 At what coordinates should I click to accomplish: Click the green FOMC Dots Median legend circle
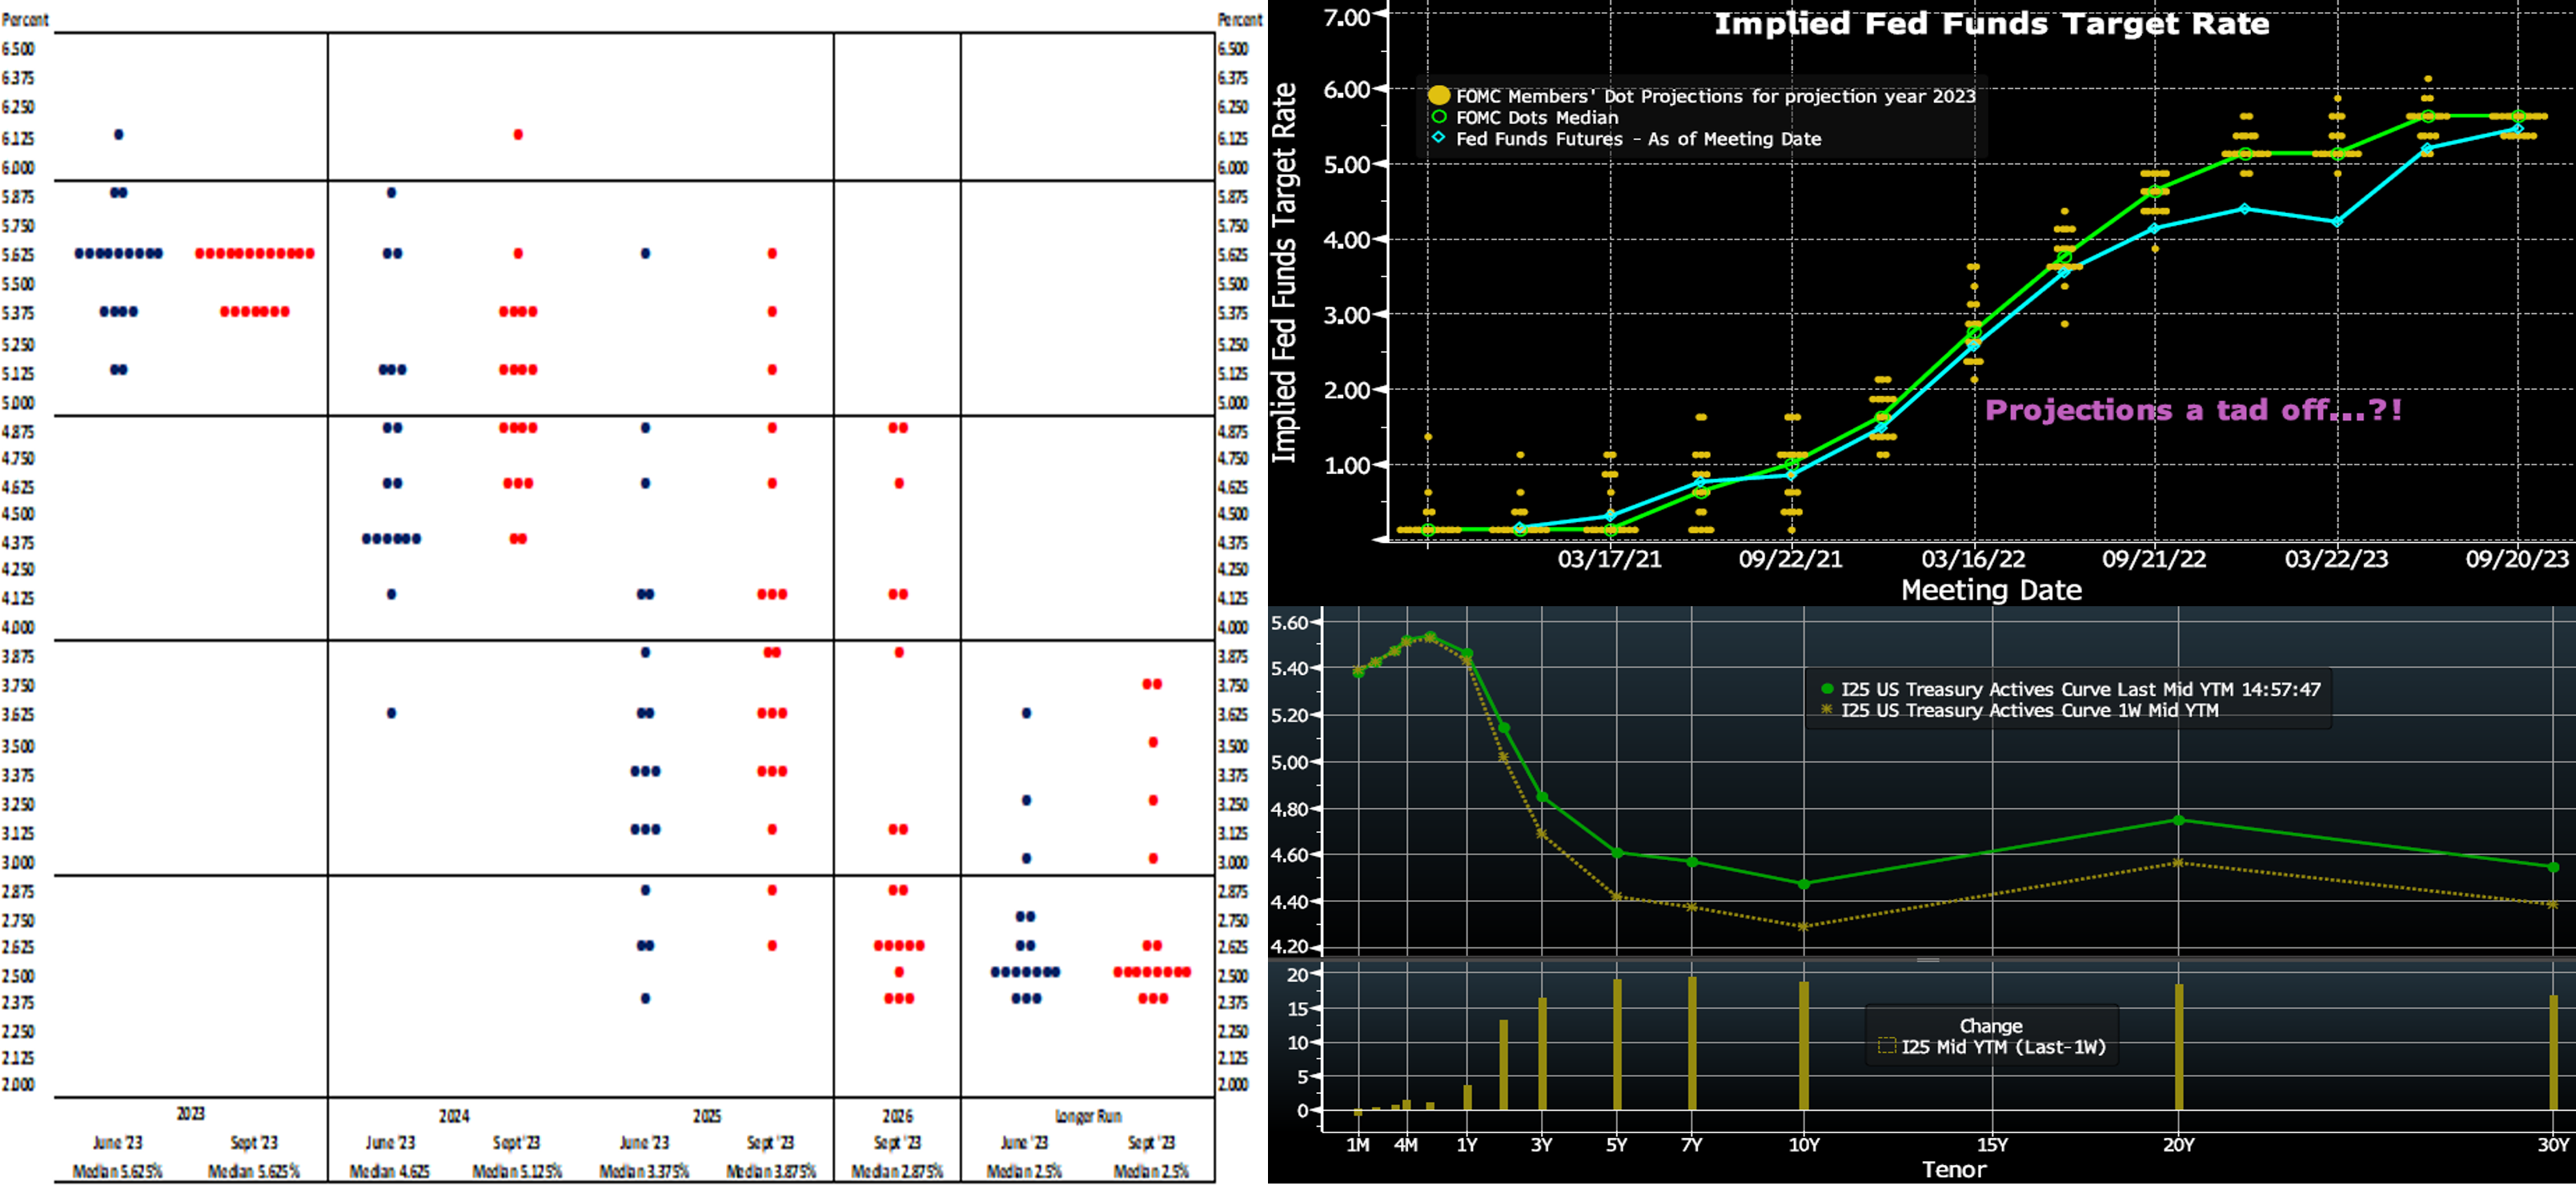coord(1438,117)
